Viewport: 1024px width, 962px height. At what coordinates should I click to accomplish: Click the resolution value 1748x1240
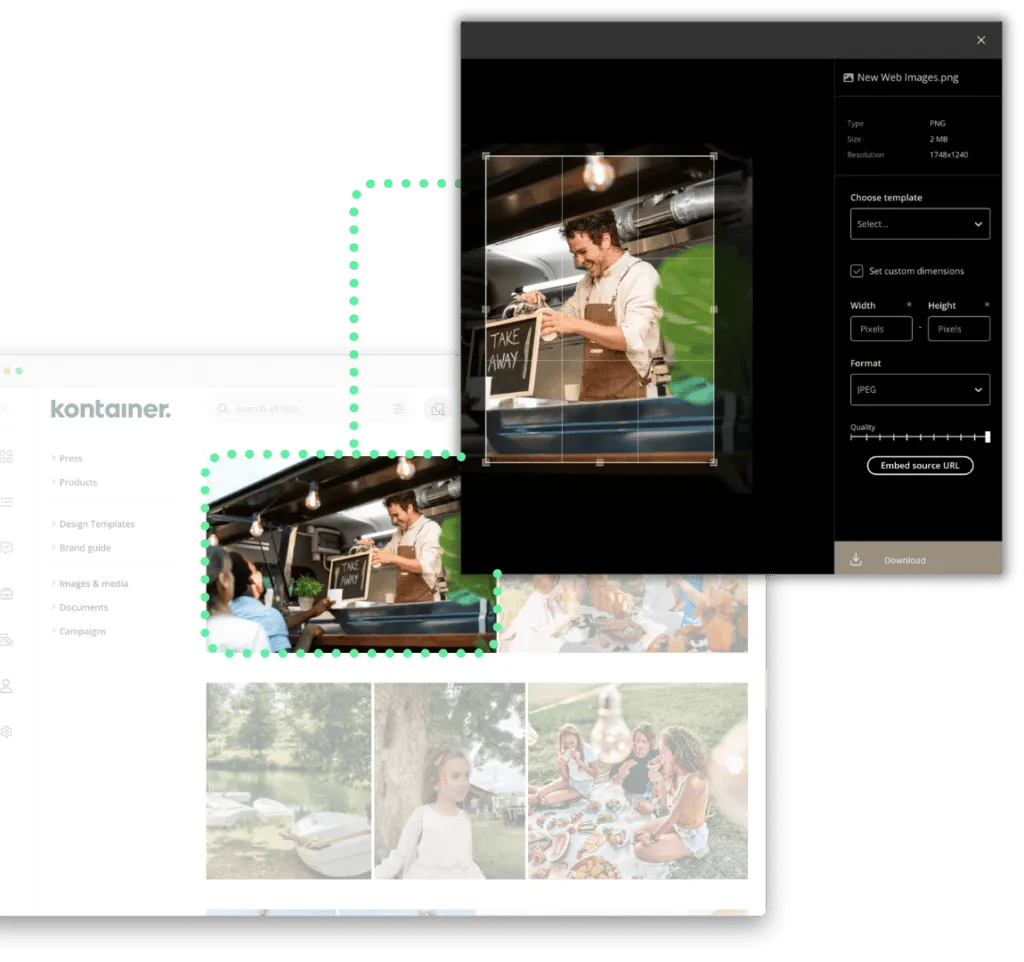coord(949,155)
